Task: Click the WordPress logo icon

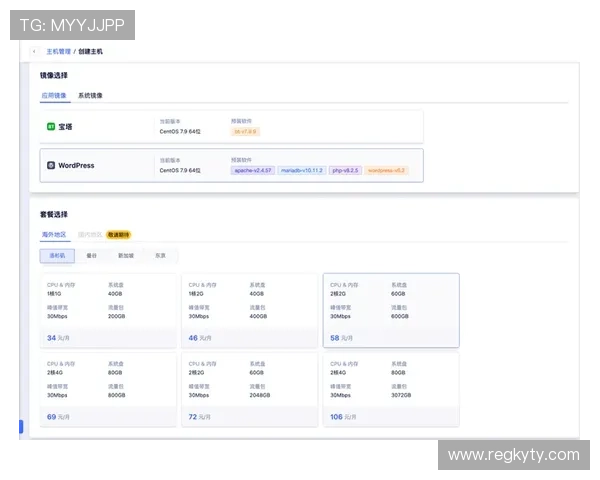Action: coord(51,165)
